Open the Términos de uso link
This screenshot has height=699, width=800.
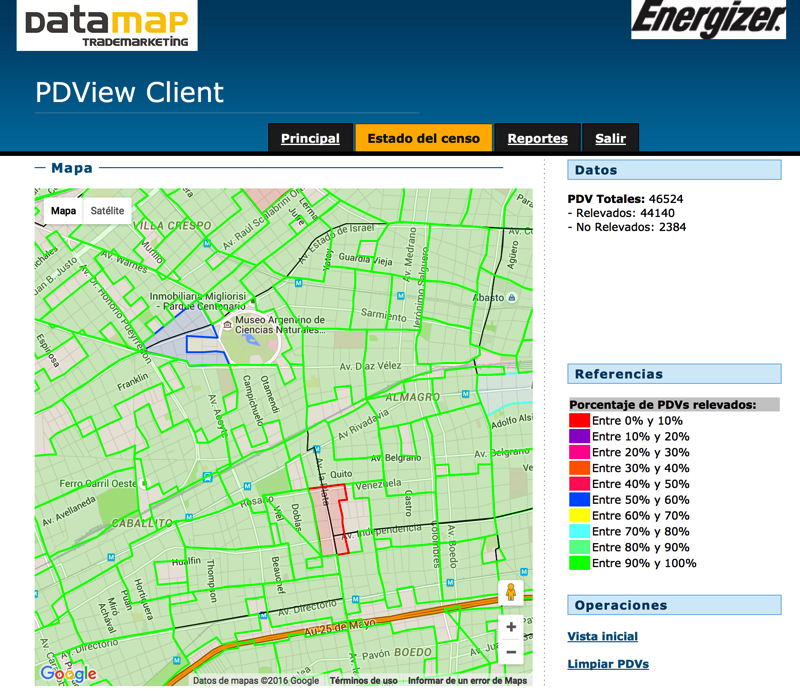click(363, 681)
